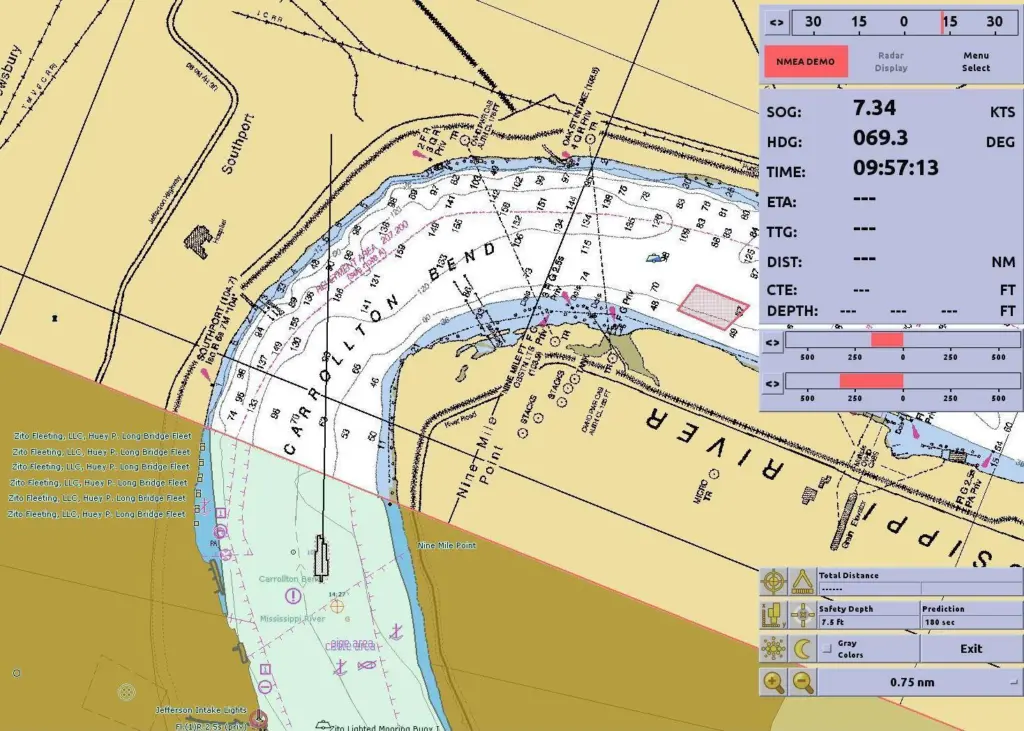Click the <> button of lower 500-scale bar
The height and width of the screenshot is (731, 1024).
(772, 383)
